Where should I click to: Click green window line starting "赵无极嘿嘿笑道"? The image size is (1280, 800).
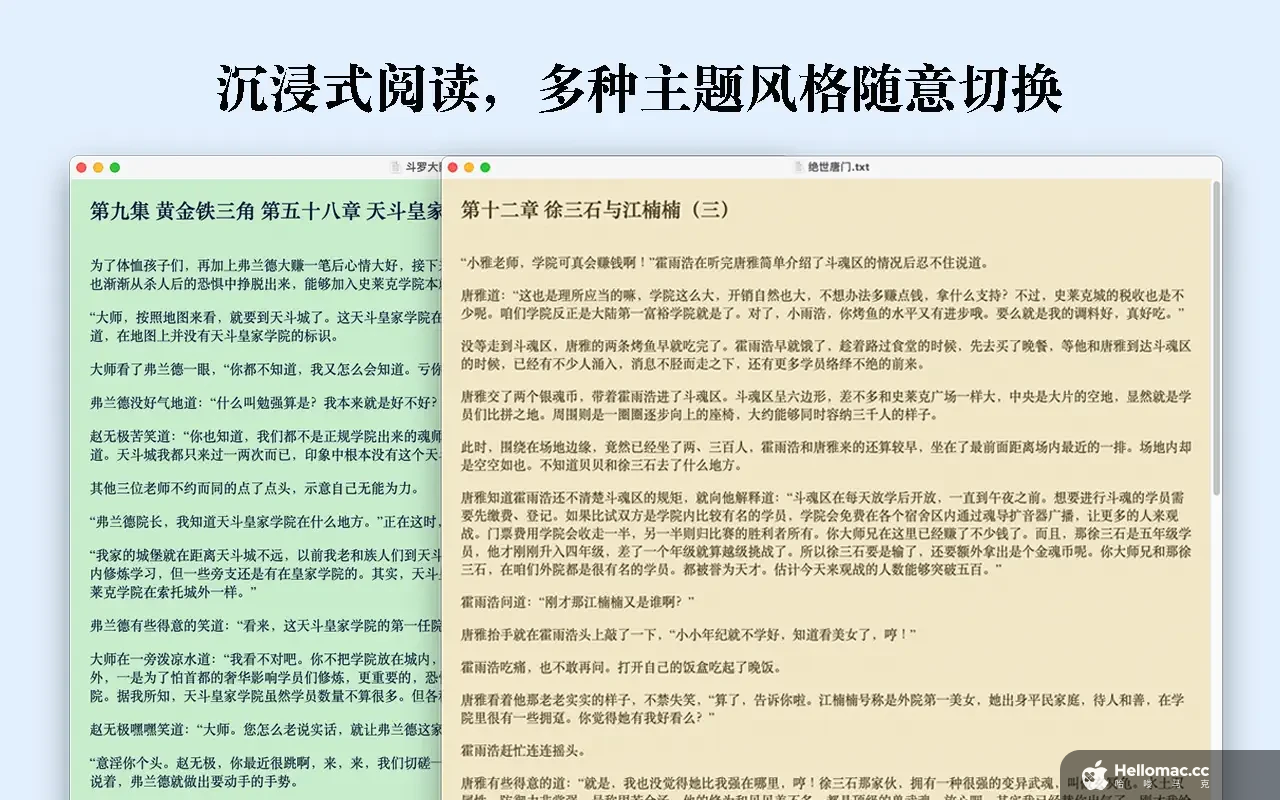tap(266, 729)
